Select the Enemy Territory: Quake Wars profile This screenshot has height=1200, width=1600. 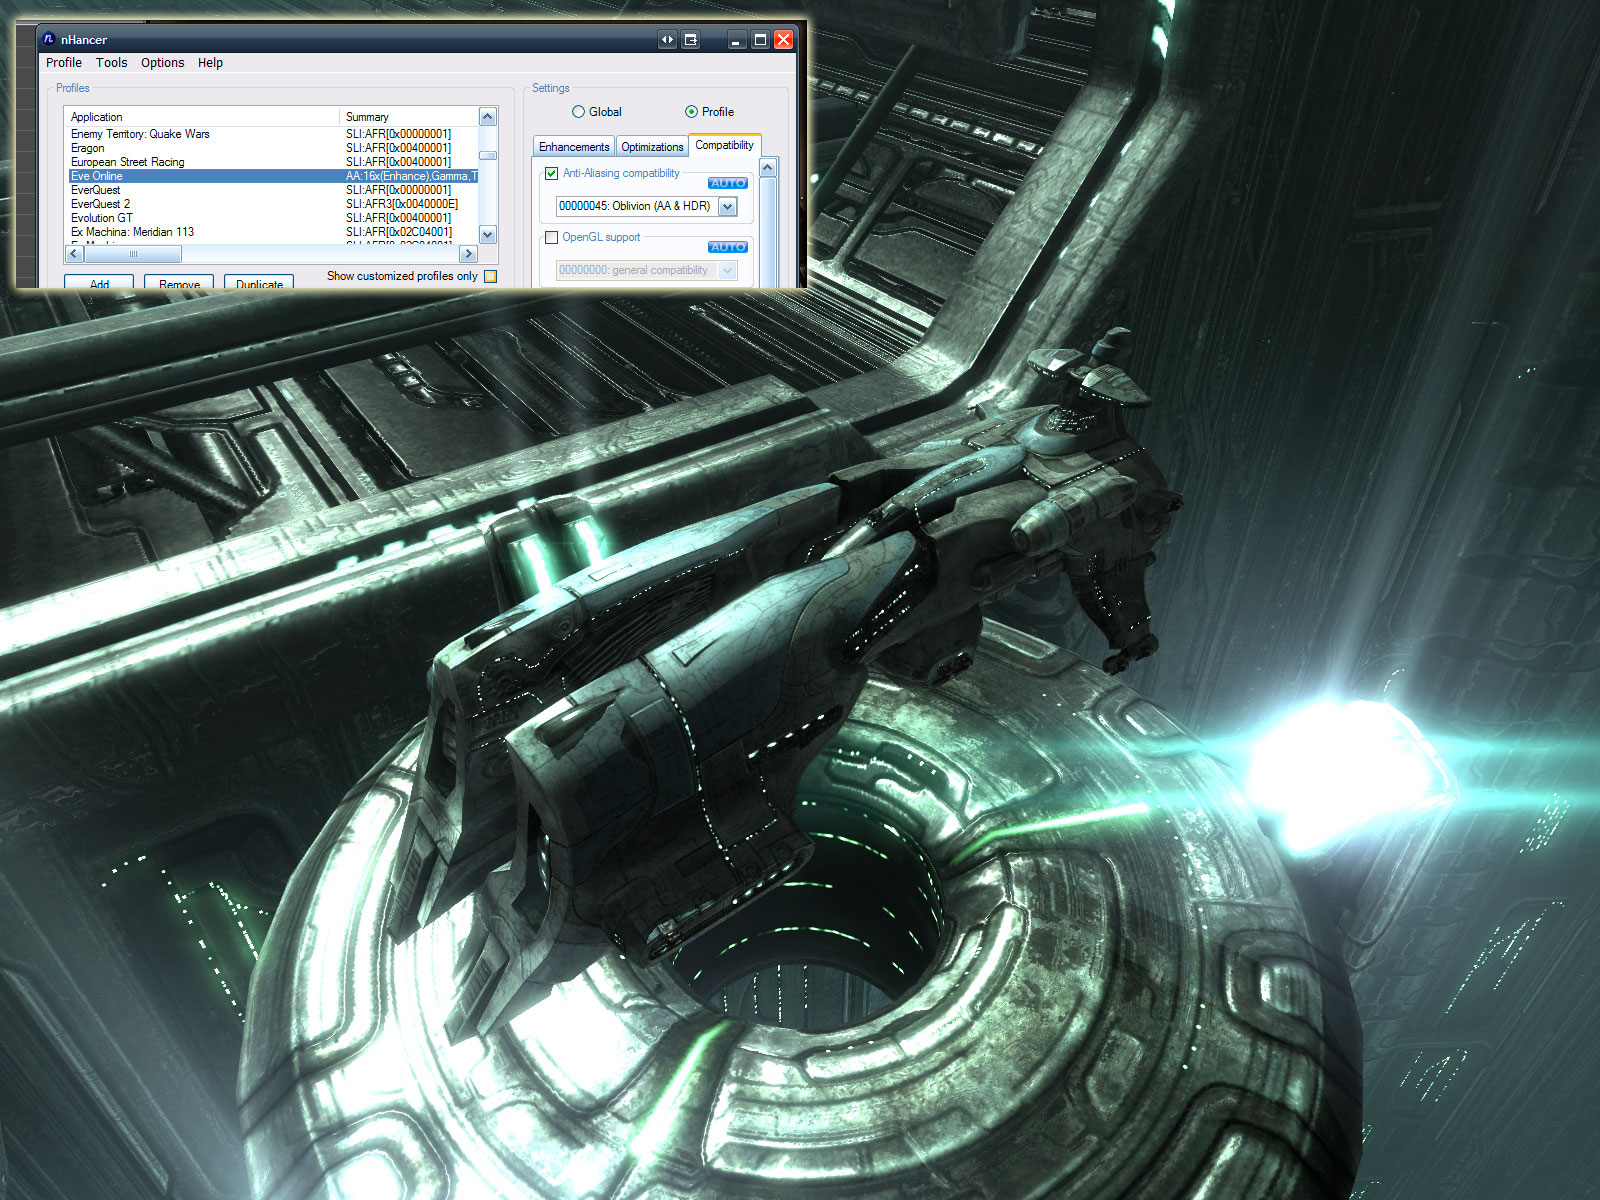click(x=140, y=134)
